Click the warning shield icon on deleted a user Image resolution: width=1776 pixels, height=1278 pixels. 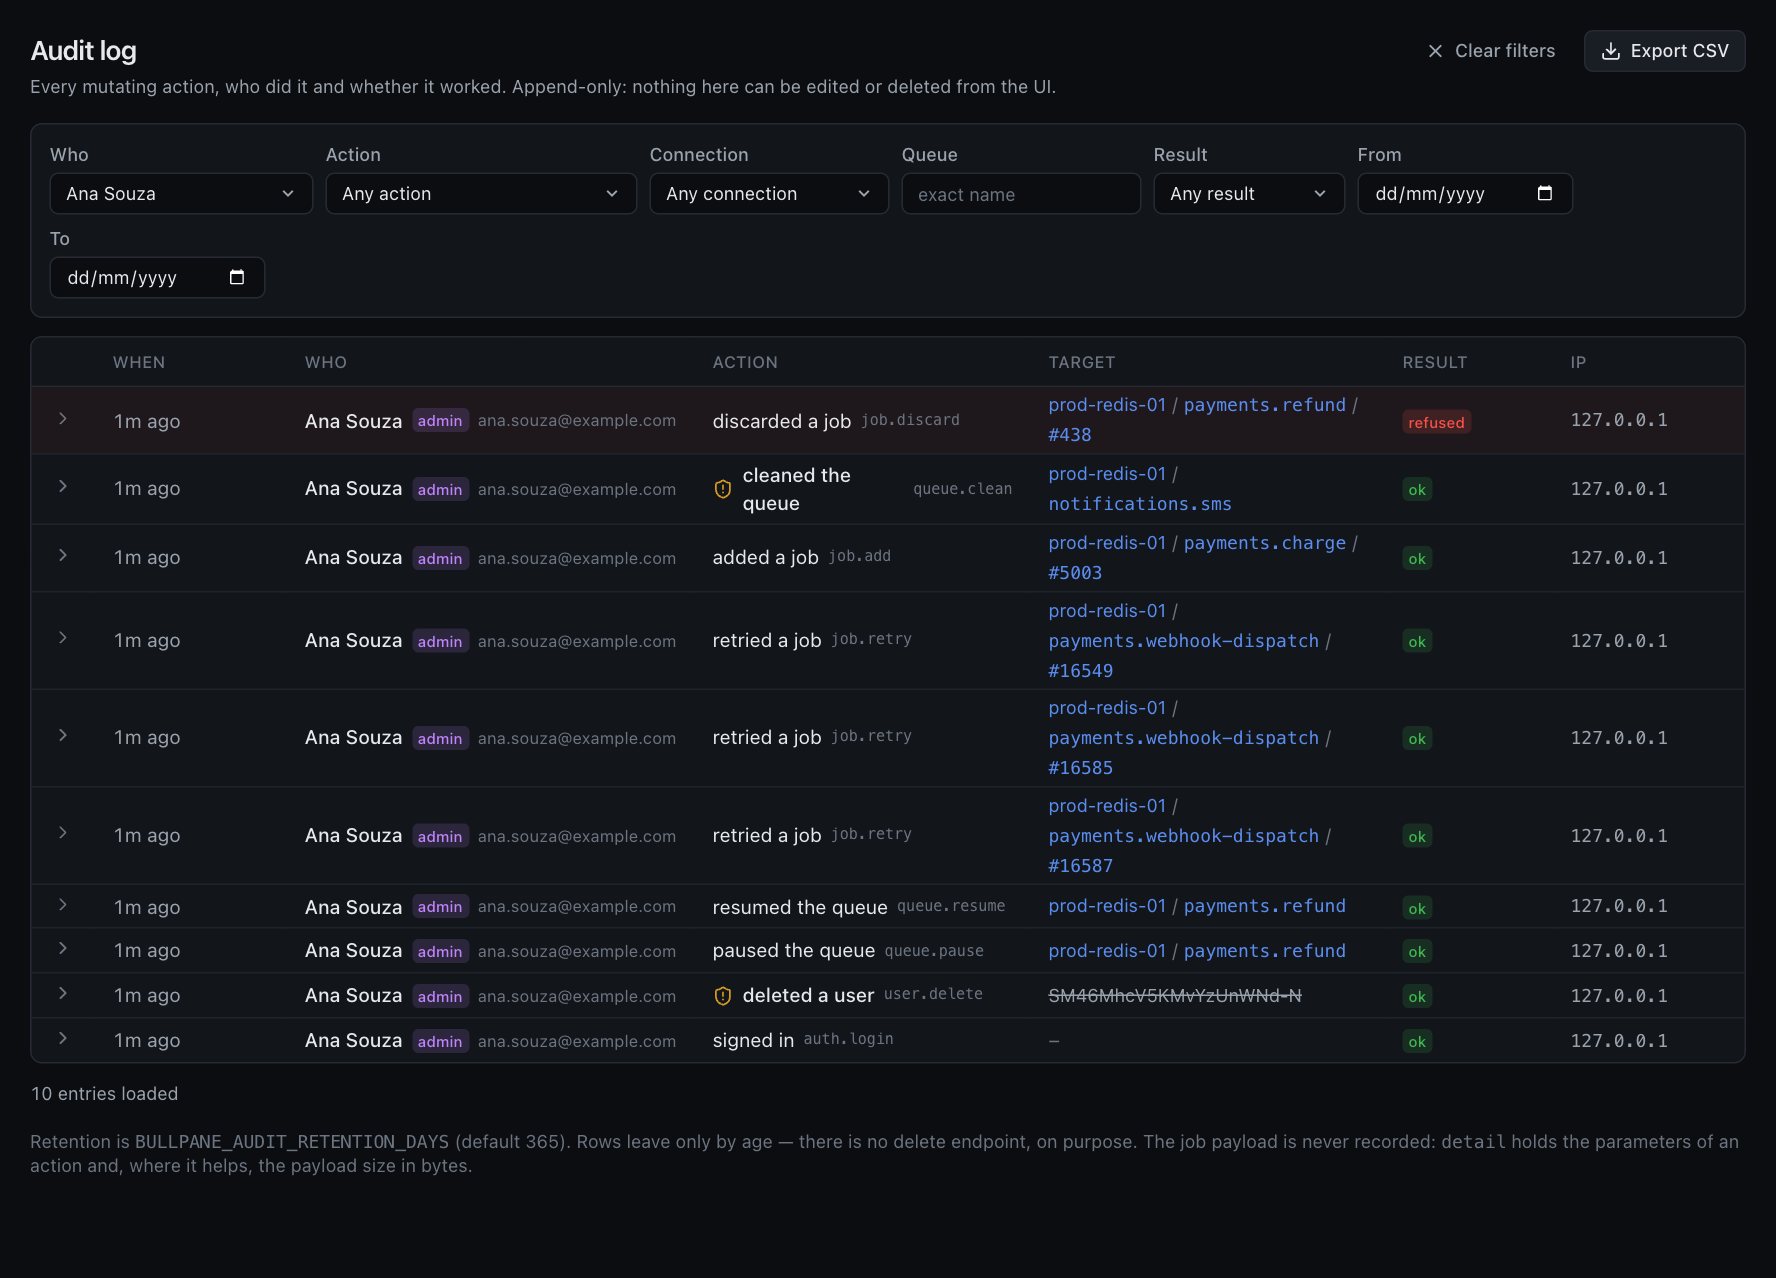point(722,996)
